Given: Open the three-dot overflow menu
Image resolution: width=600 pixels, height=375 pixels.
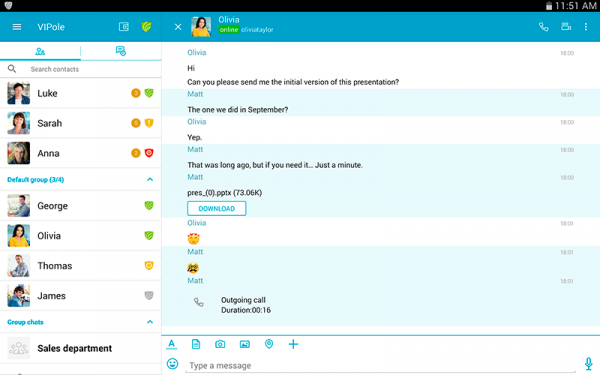Looking at the screenshot, I should tap(585, 27).
